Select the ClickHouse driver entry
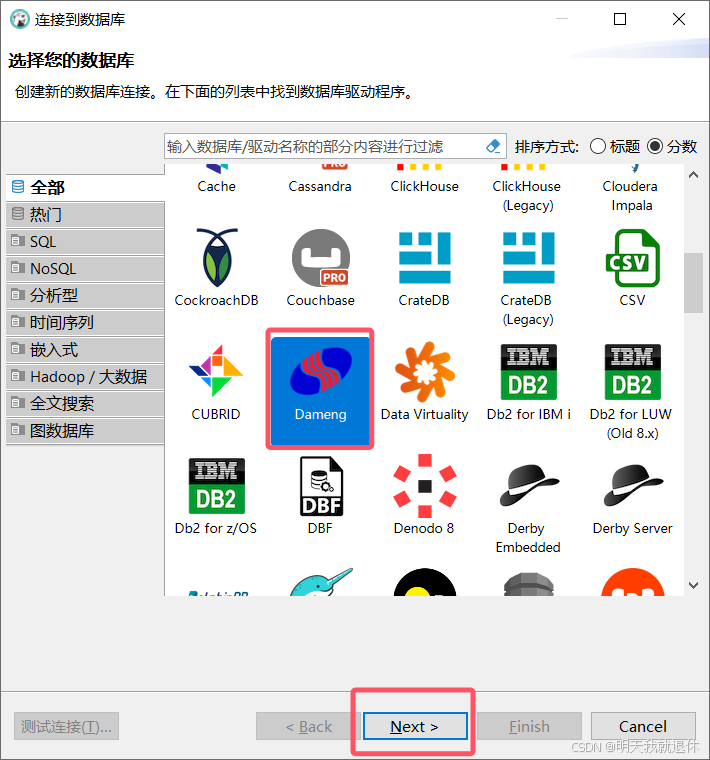Image resolution: width=710 pixels, height=760 pixels. (x=424, y=180)
